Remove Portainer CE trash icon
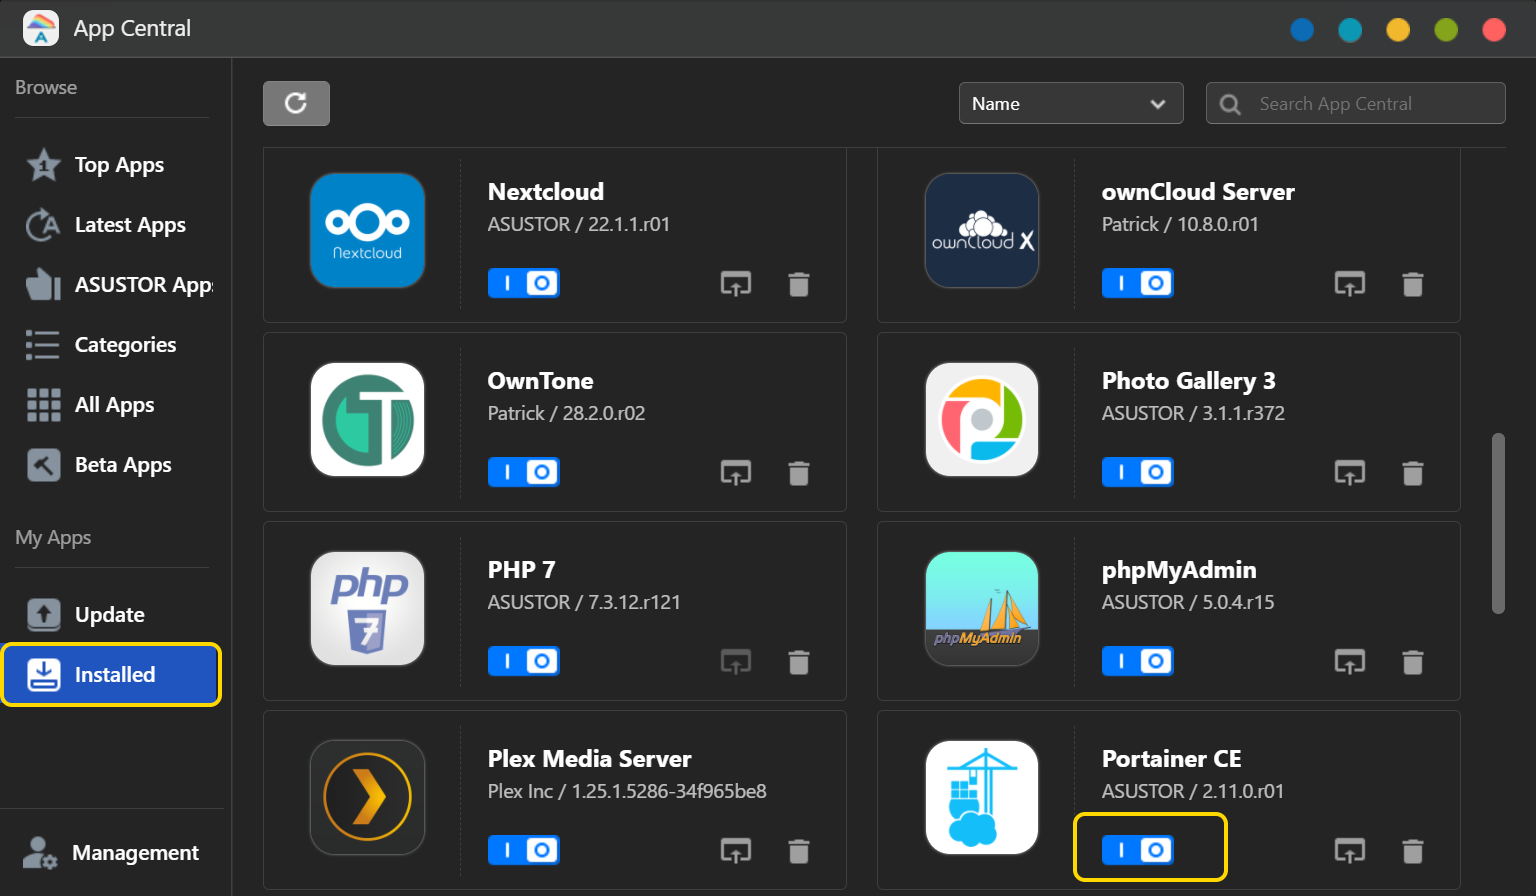Viewport: 1536px width, 896px height. coord(1413,851)
